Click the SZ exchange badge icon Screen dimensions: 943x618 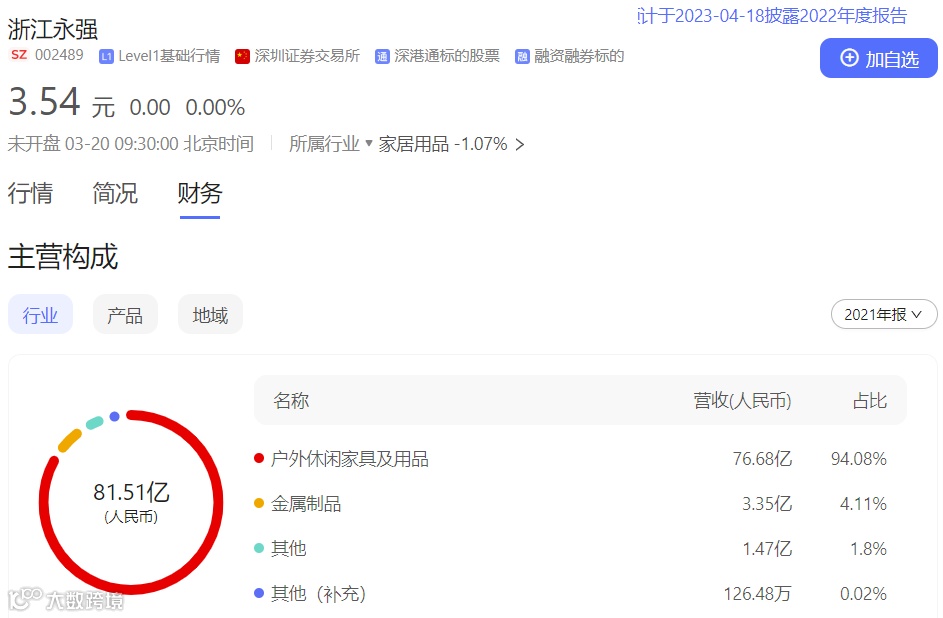(19, 55)
